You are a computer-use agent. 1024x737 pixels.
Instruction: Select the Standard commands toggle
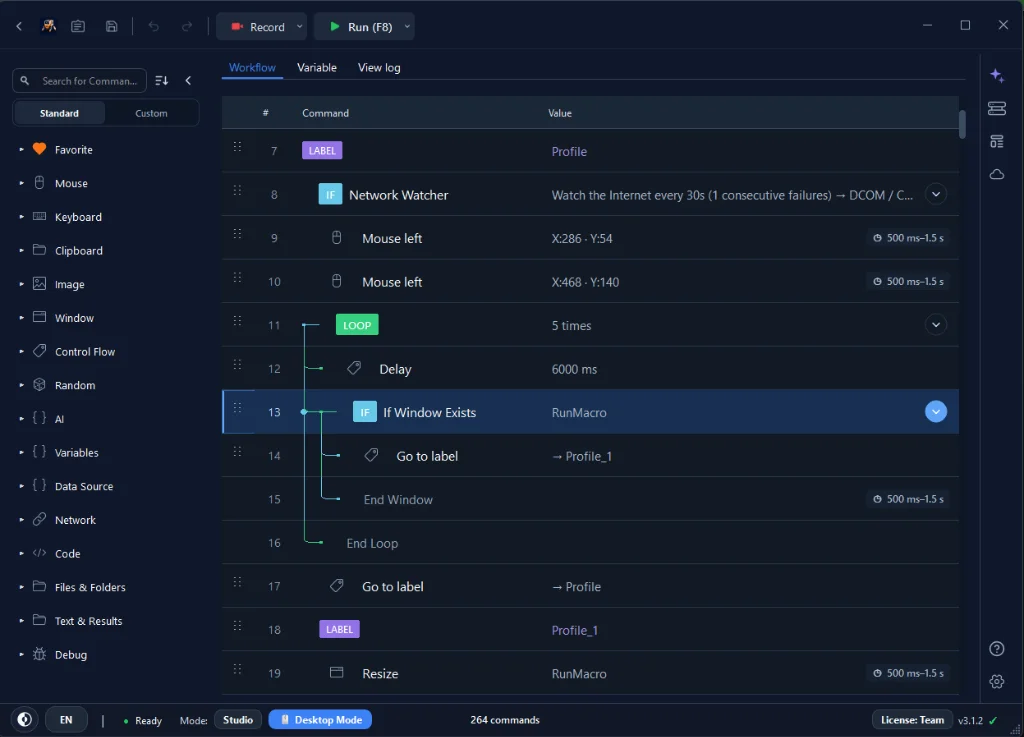pos(59,113)
